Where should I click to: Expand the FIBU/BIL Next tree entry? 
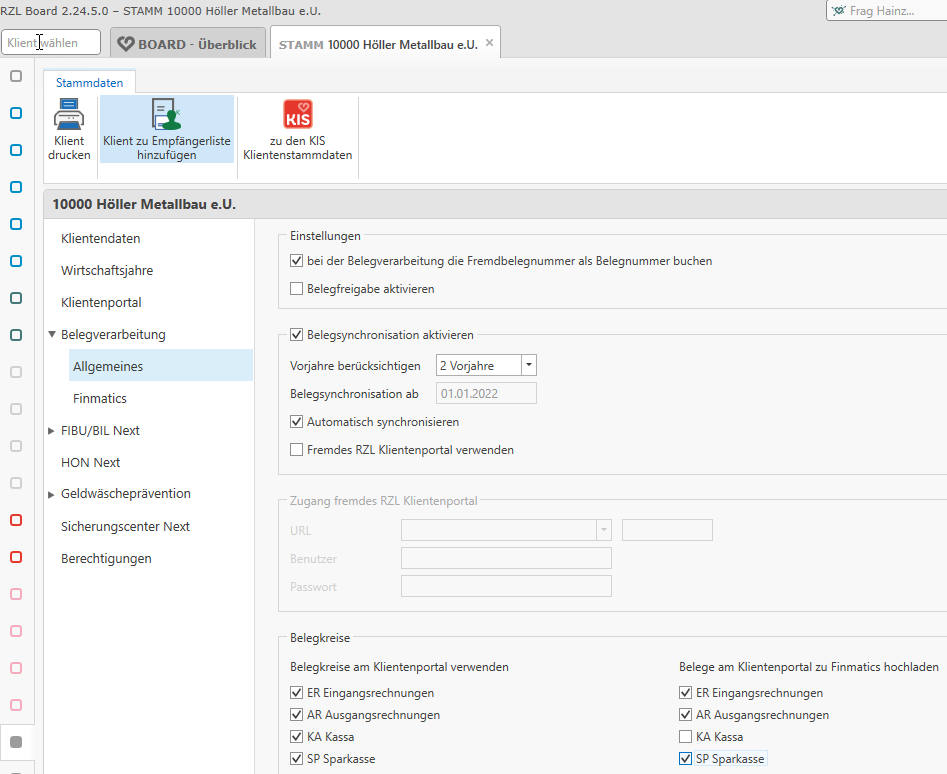click(49, 430)
